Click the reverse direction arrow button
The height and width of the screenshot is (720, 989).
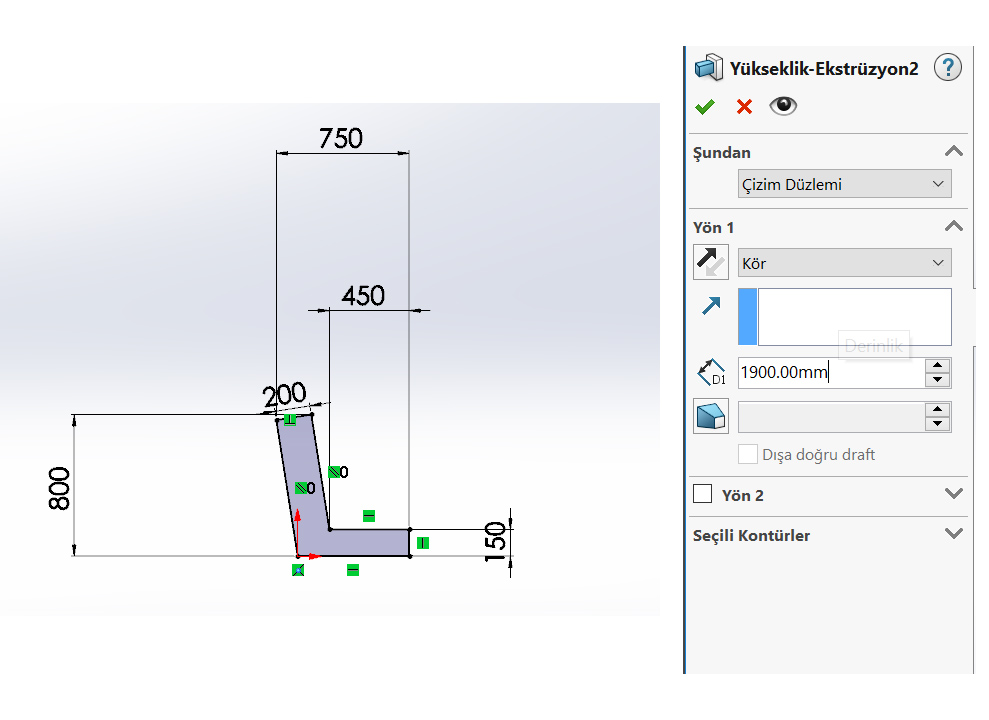click(711, 262)
